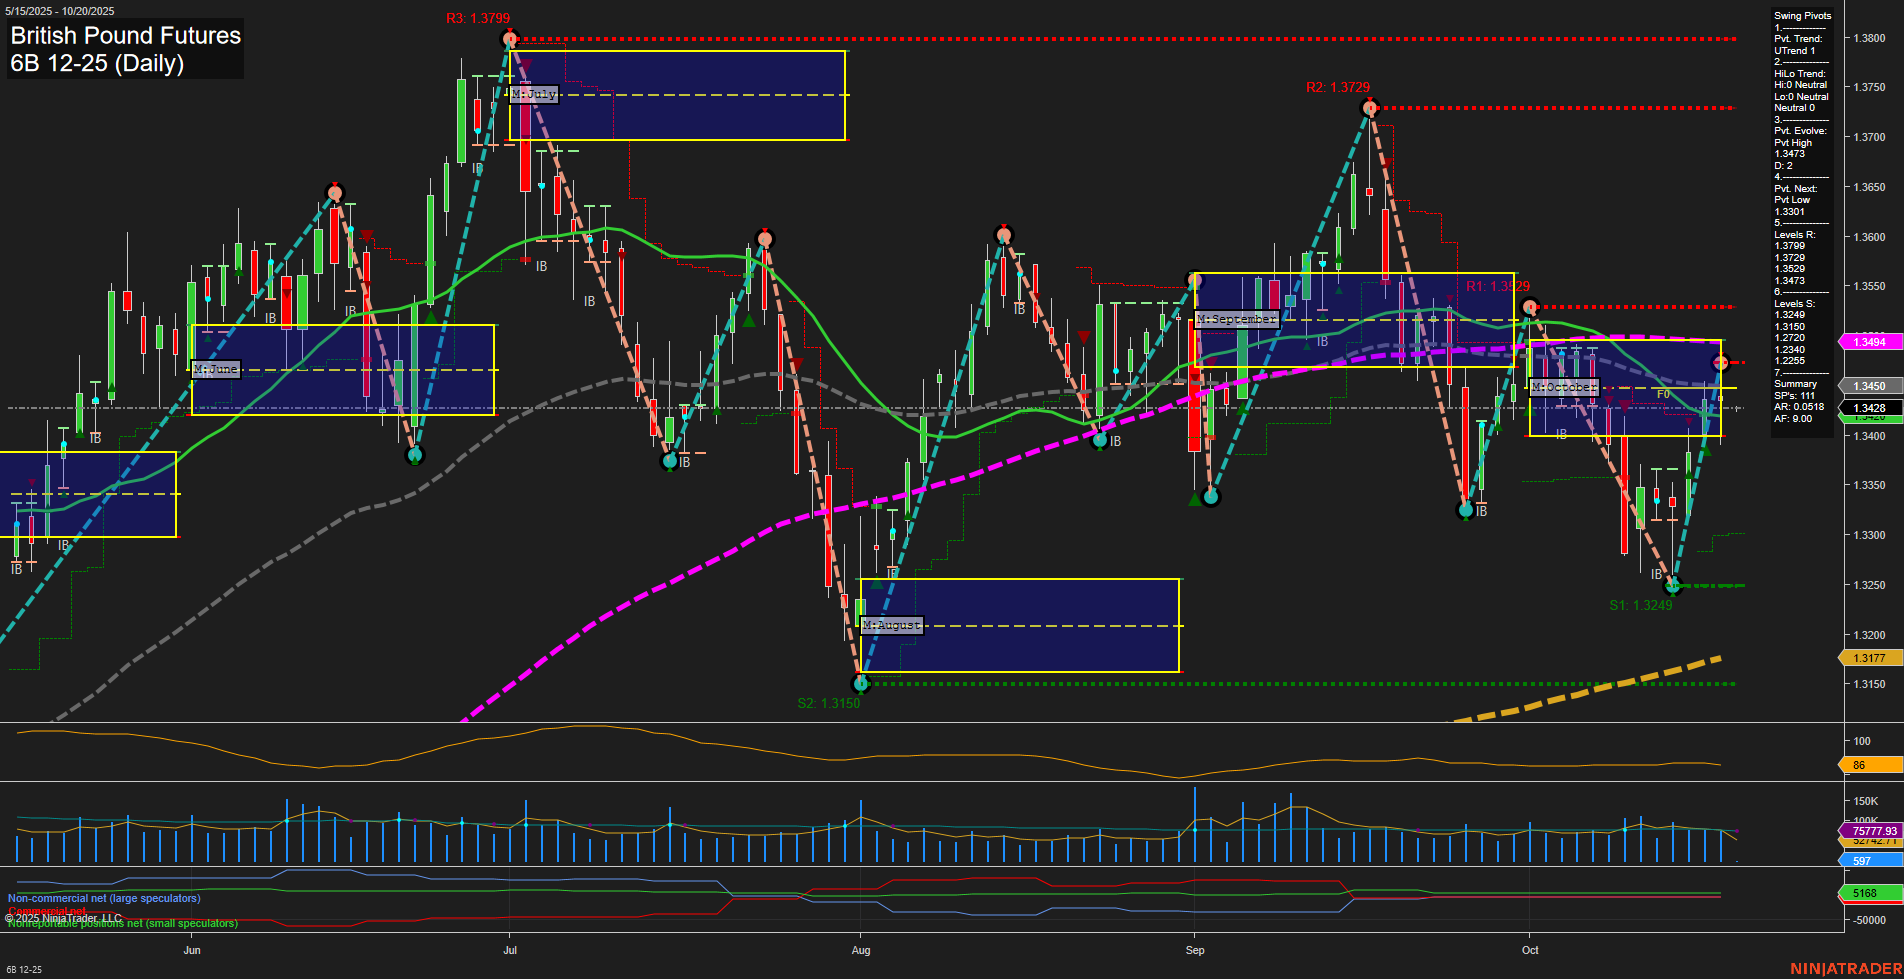The height and width of the screenshot is (979, 1904).
Task: Click the gray 1.3450 pivot price marker
Action: click(1869, 385)
